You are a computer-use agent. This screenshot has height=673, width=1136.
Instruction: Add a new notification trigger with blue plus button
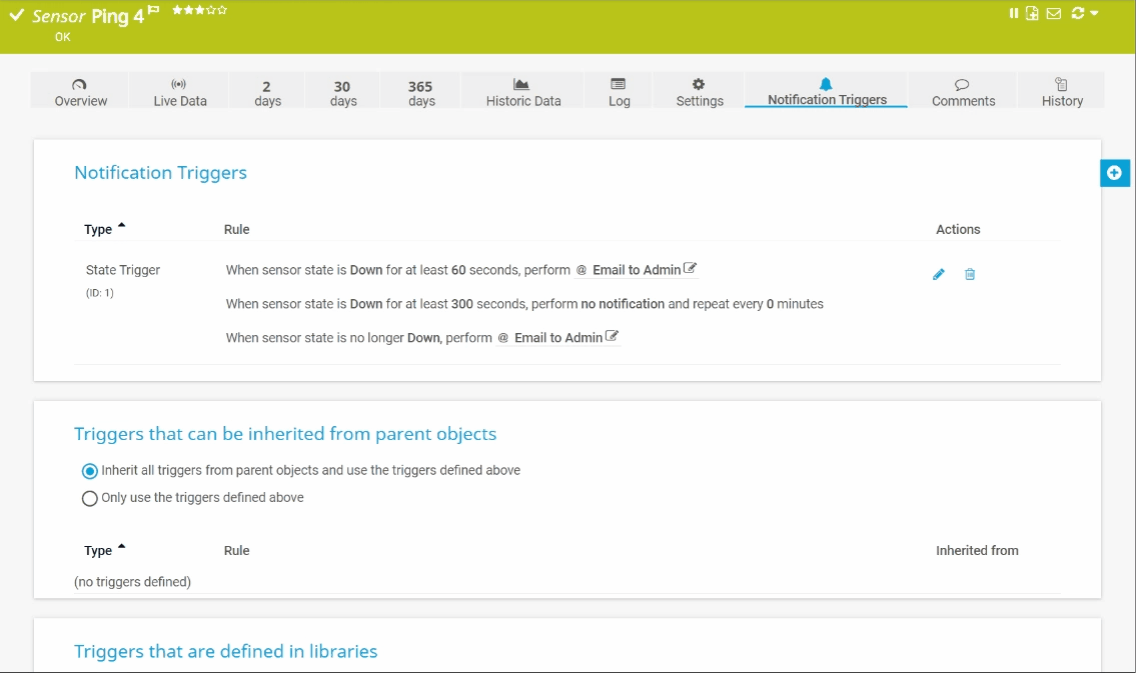pos(1114,172)
